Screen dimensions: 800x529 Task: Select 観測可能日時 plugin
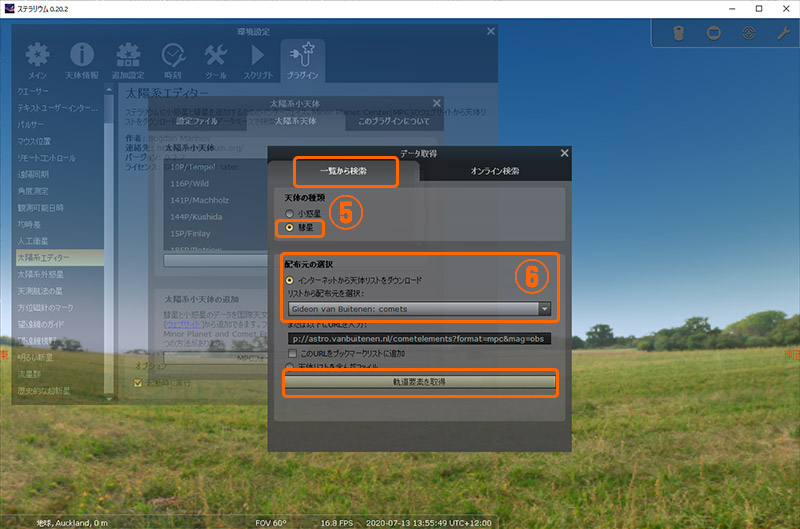pyautogui.click(x=59, y=208)
